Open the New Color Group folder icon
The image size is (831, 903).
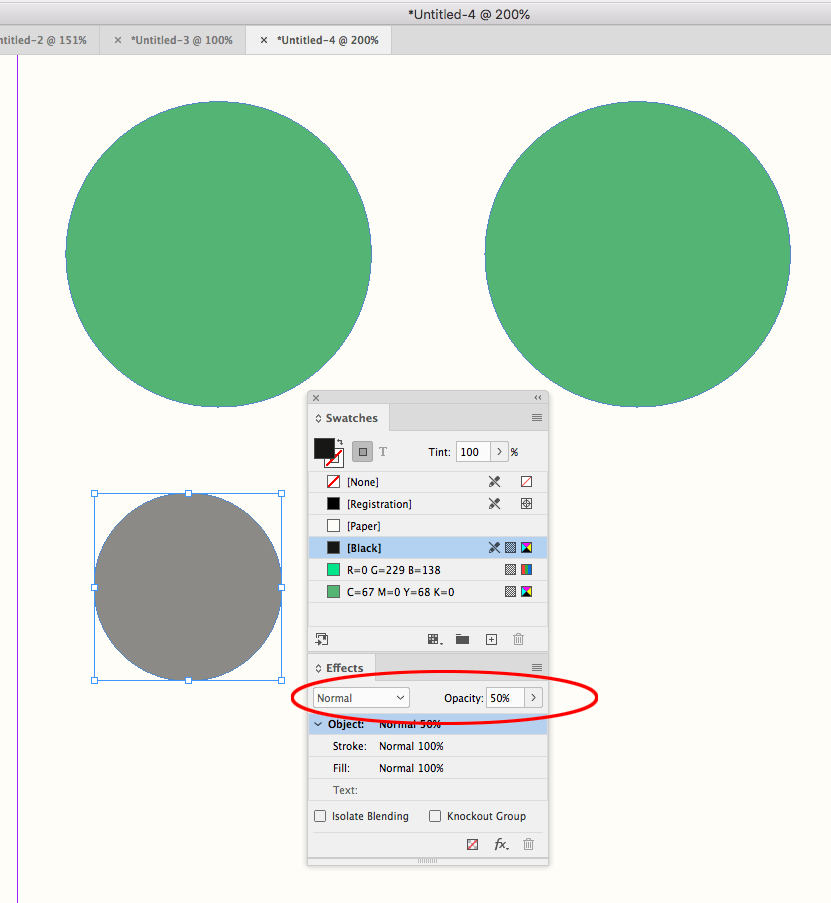(462, 638)
